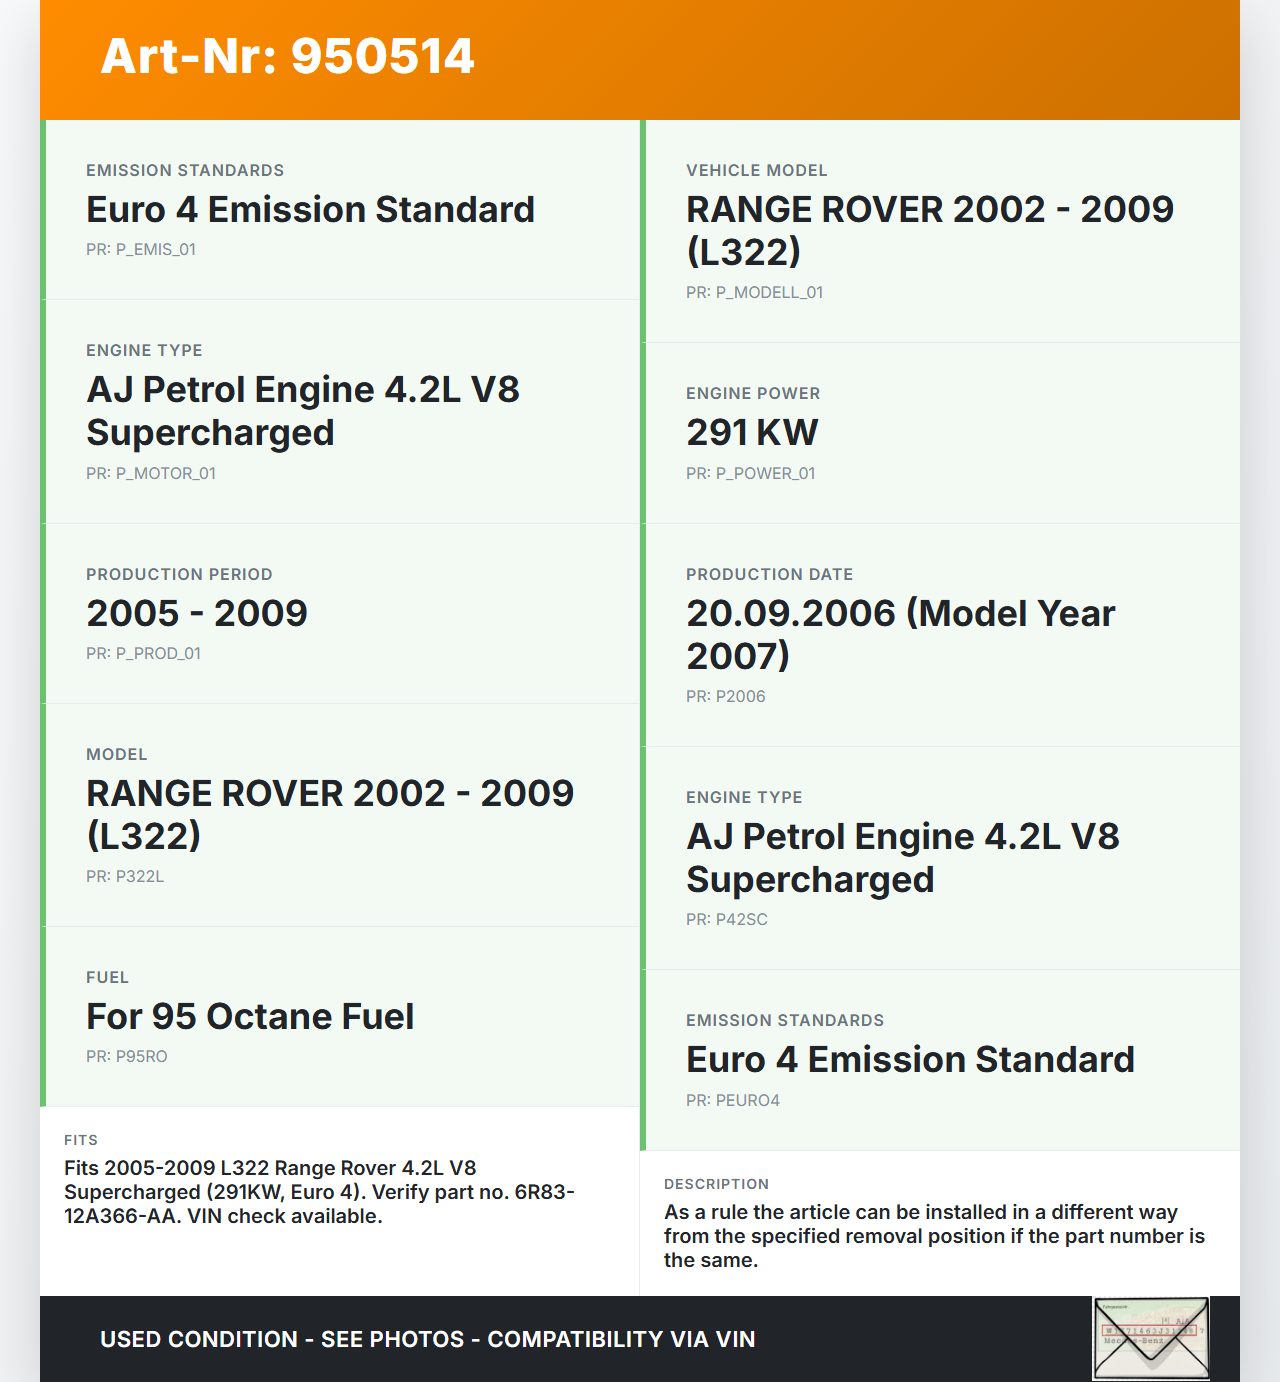Select the For 95 Octane Fuel entry
Image resolution: width=1280 pixels, height=1382 pixels.
(x=250, y=1016)
